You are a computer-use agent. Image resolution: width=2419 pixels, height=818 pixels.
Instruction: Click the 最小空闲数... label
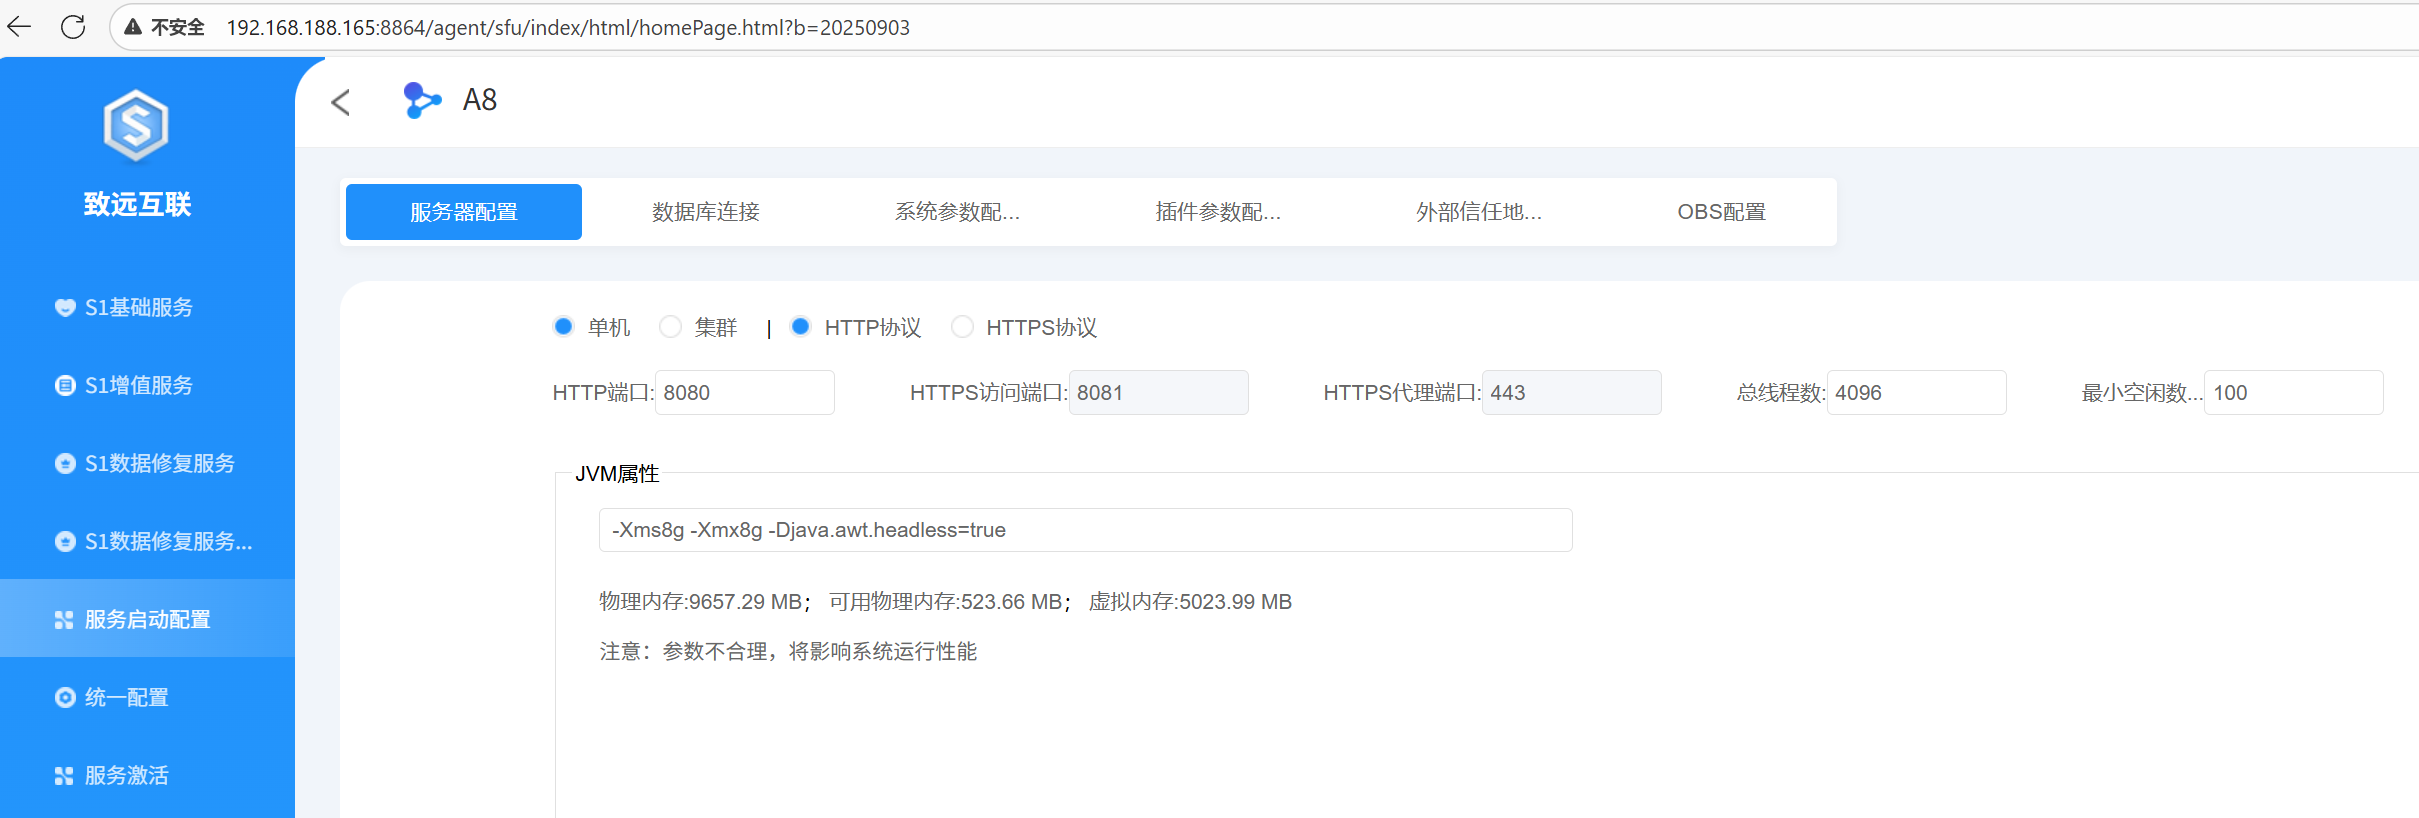click(2142, 393)
